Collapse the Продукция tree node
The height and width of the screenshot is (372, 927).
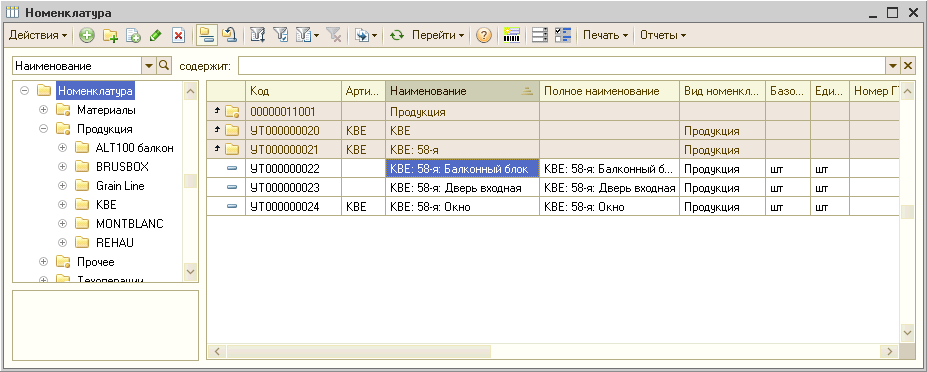tap(43, 129)
